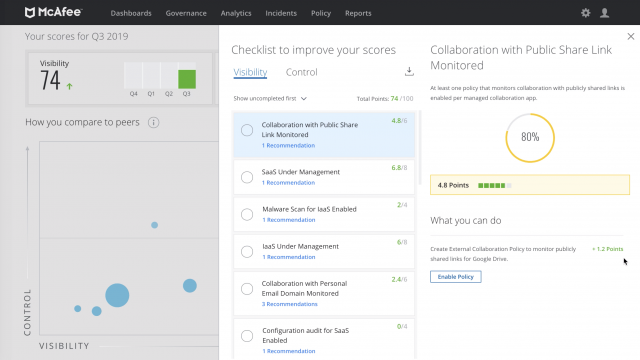Click the largest blue bubble in chart
640x360 pixels.
click(117, 295)
